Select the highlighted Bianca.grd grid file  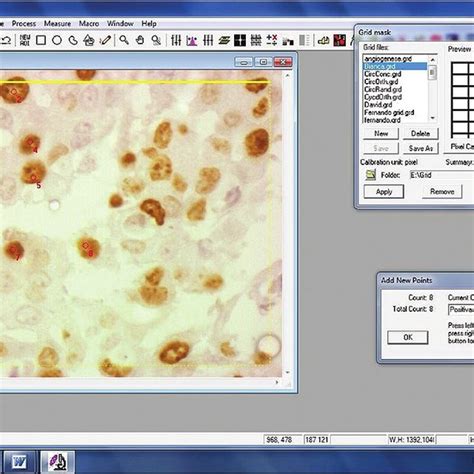[x=395, y=66]
